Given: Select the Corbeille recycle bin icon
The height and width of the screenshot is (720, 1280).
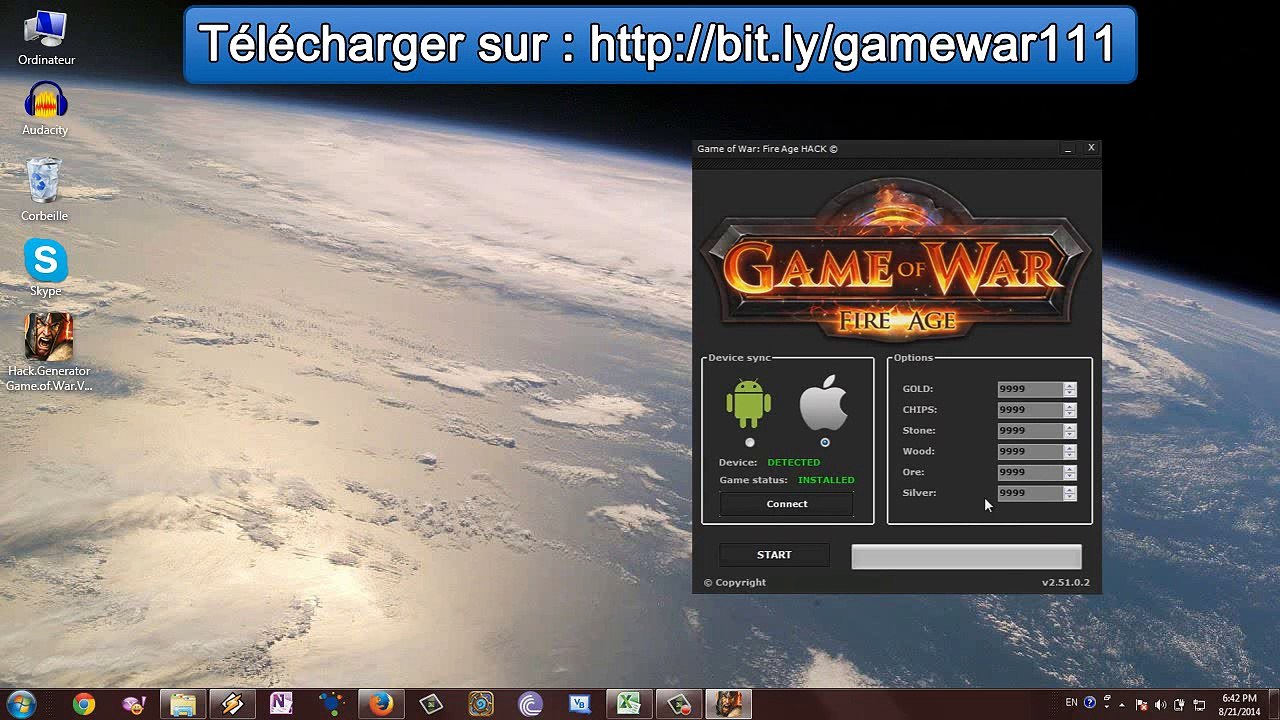Looking at the screenshot, I should point(45,190).
